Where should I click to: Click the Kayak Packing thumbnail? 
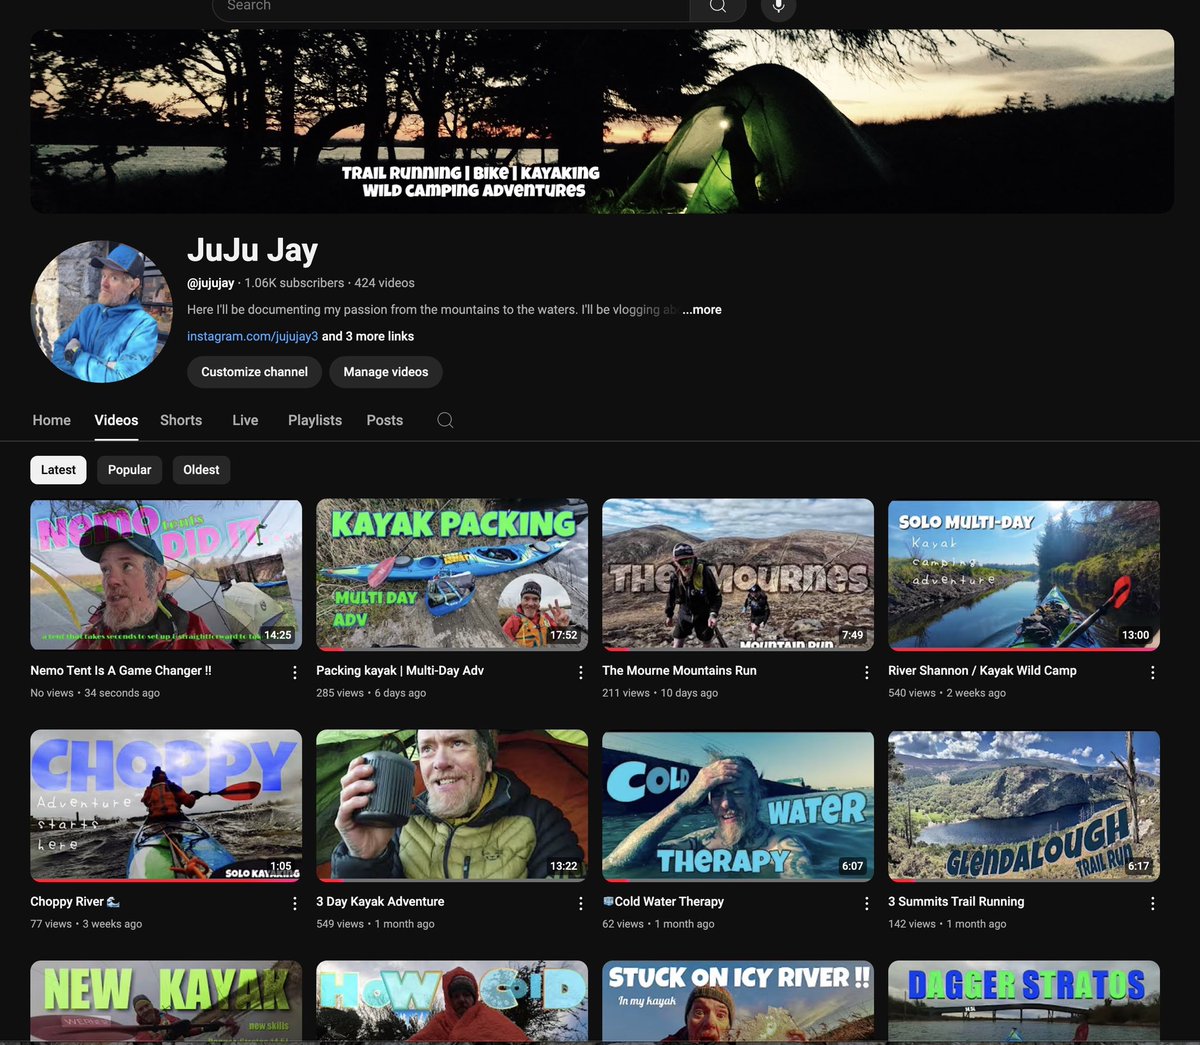[x=452, y=575]
